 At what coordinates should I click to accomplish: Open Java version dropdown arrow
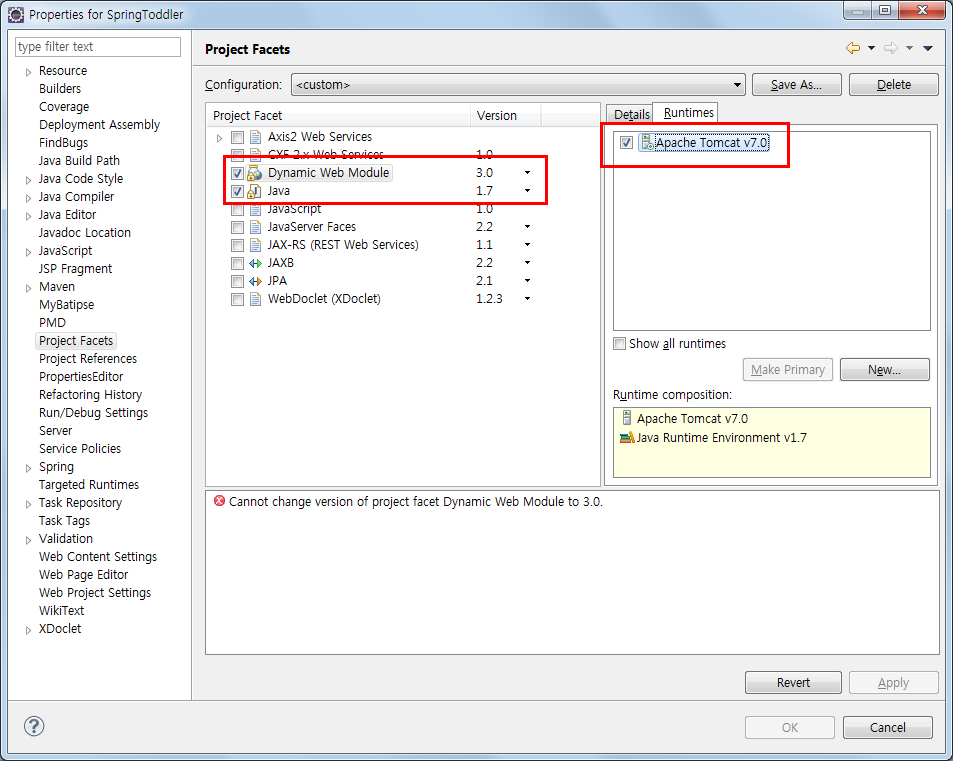coord(527,191)
